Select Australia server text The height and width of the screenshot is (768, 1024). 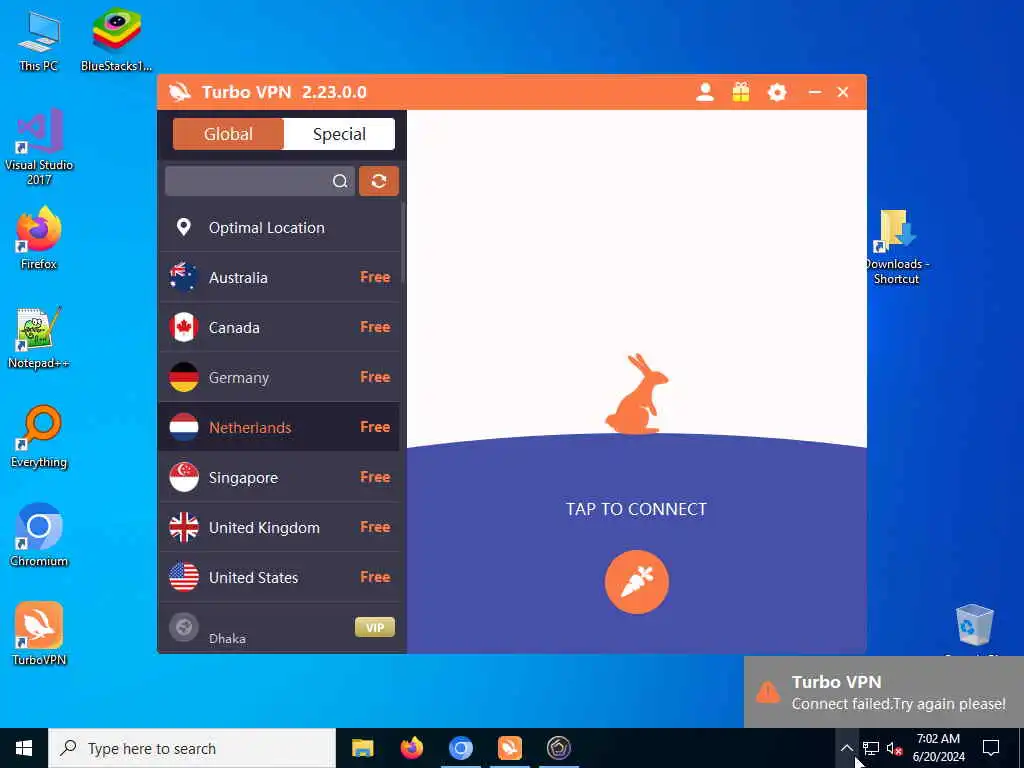pos(238,278)
